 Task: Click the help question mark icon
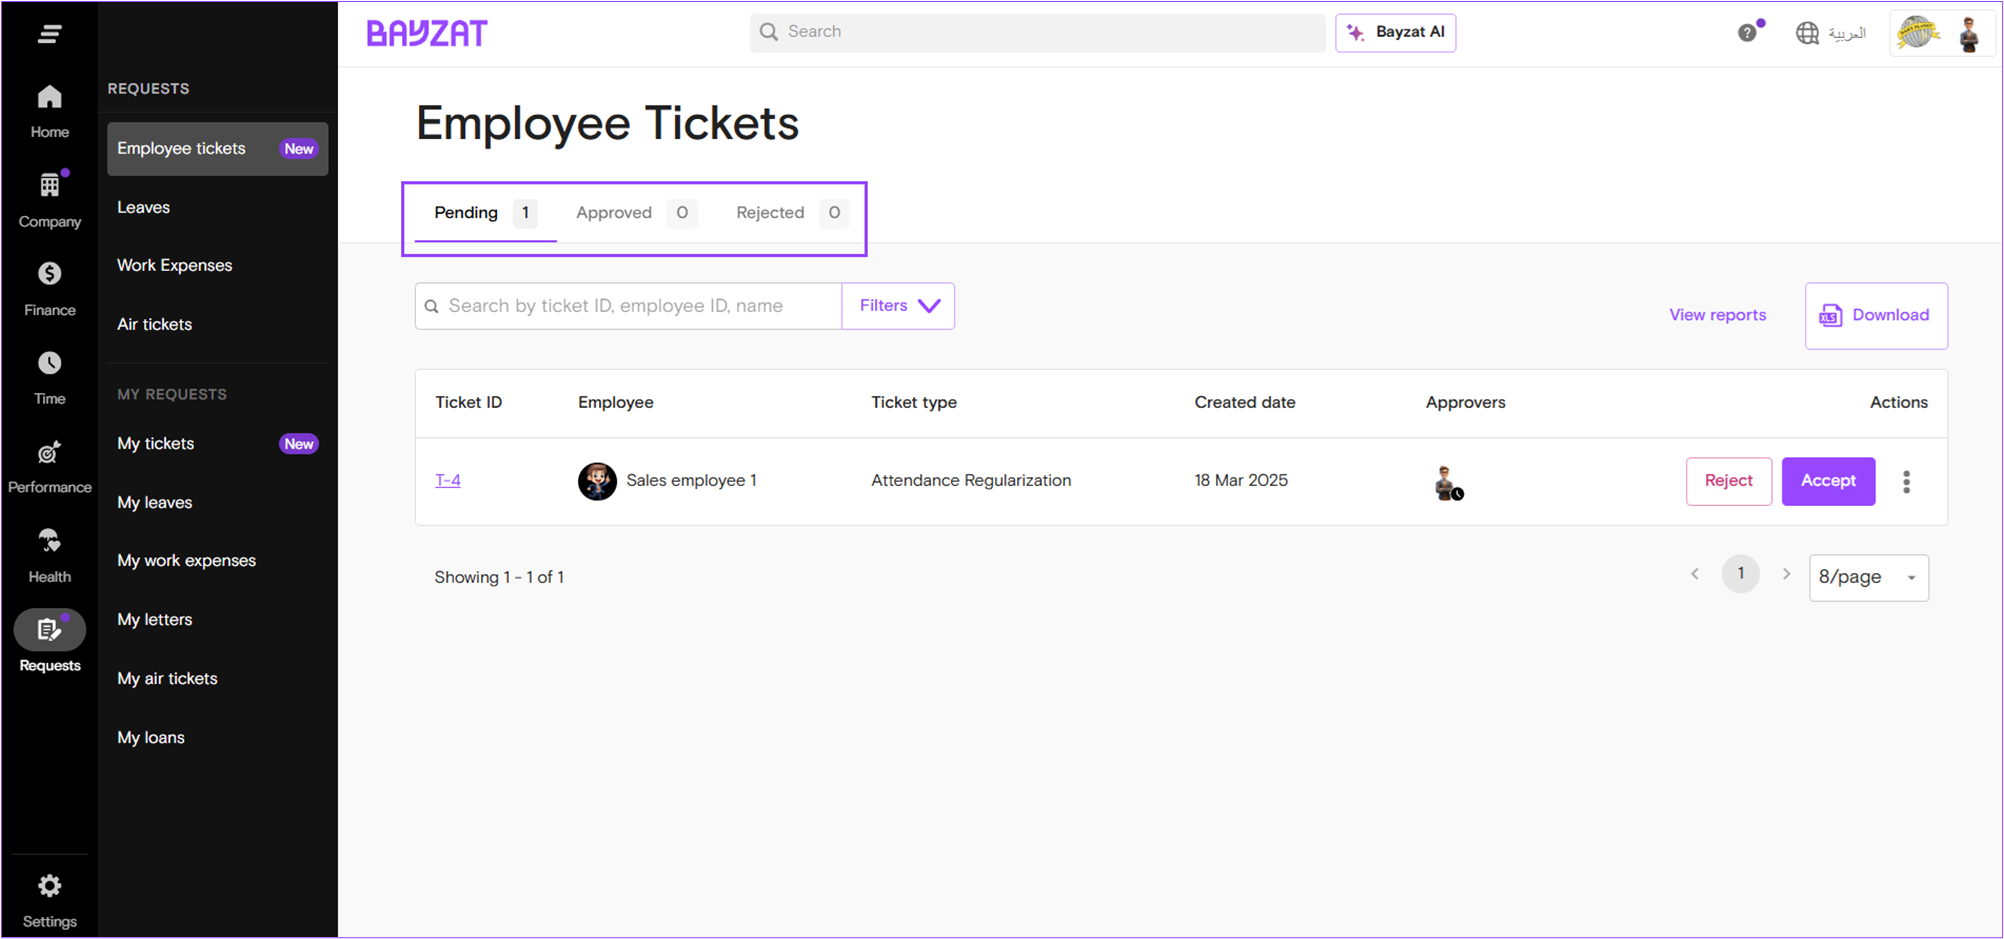click(1747, 33)
